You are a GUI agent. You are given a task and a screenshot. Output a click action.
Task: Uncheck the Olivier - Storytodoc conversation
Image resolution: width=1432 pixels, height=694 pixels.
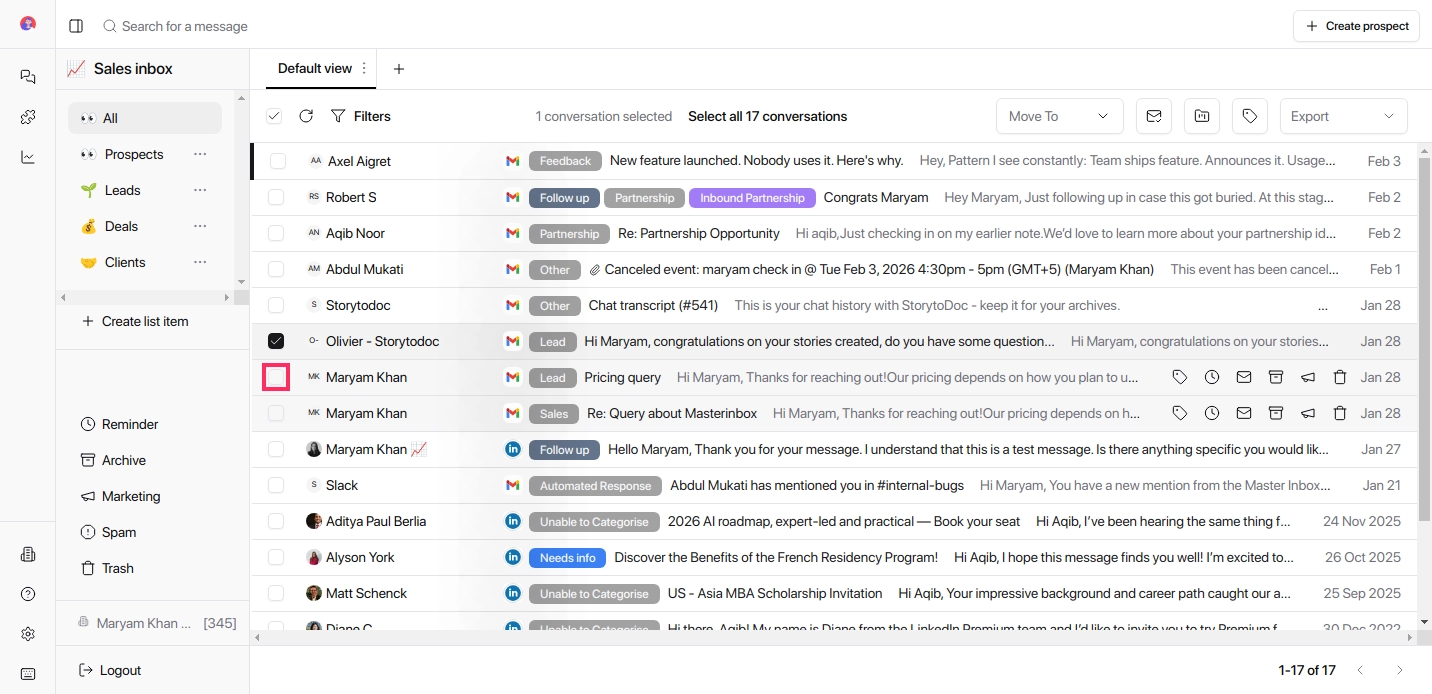coord(276,341)
